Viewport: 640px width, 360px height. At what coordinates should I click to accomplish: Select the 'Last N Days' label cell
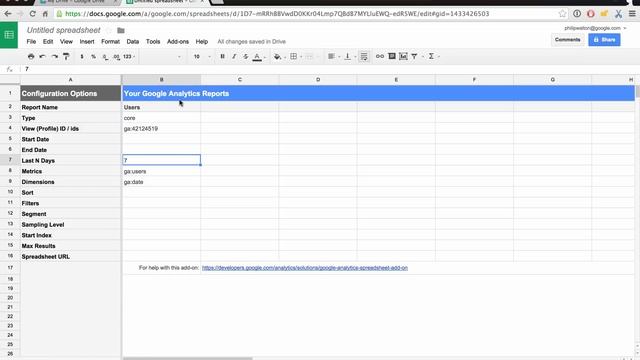pyautogui.click(x=71, y=160)
